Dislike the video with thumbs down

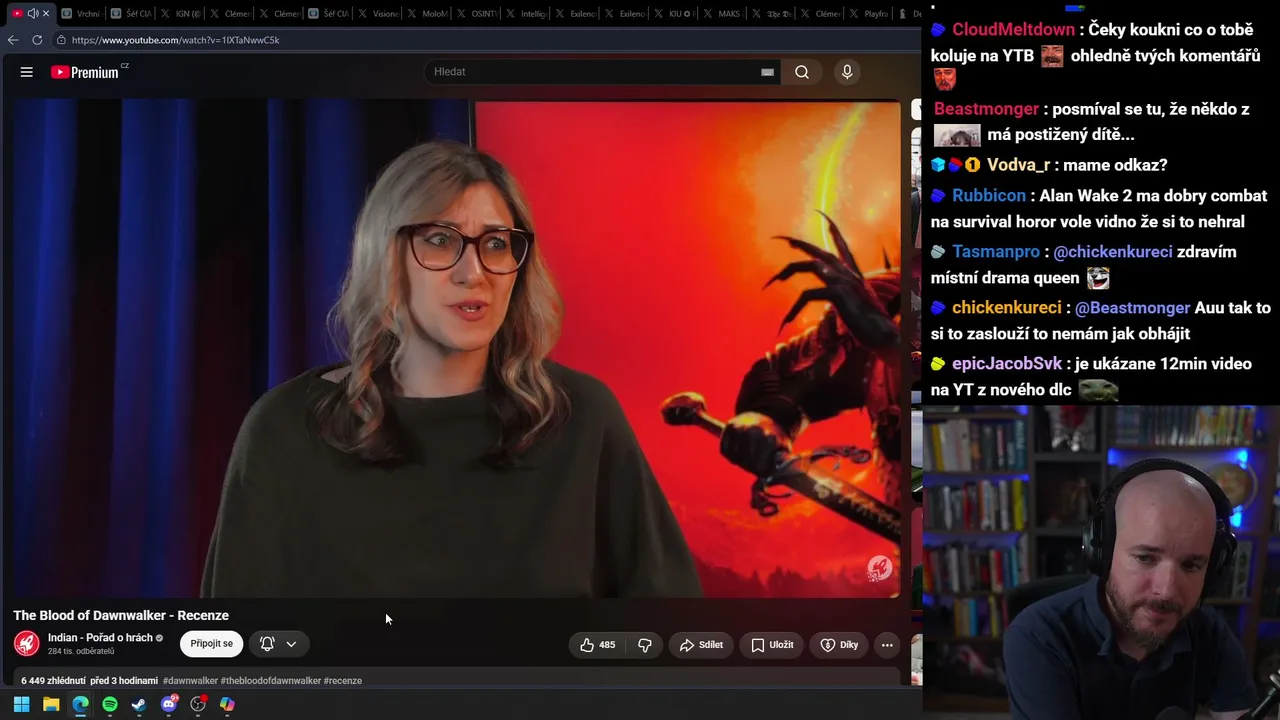[645, 645]
